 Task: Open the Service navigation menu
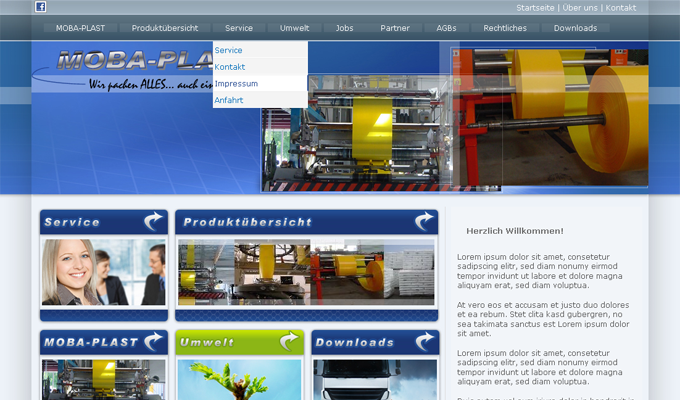(x=239, y=28)
